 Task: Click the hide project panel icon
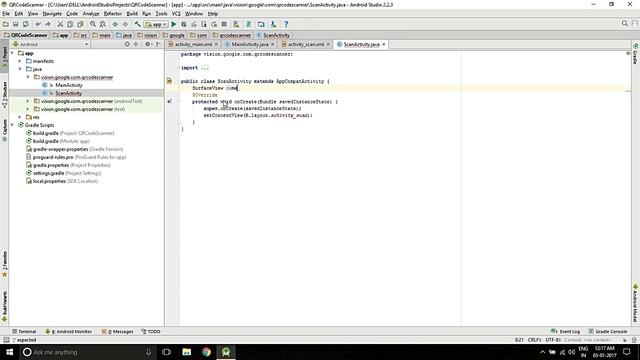(158, 44)
